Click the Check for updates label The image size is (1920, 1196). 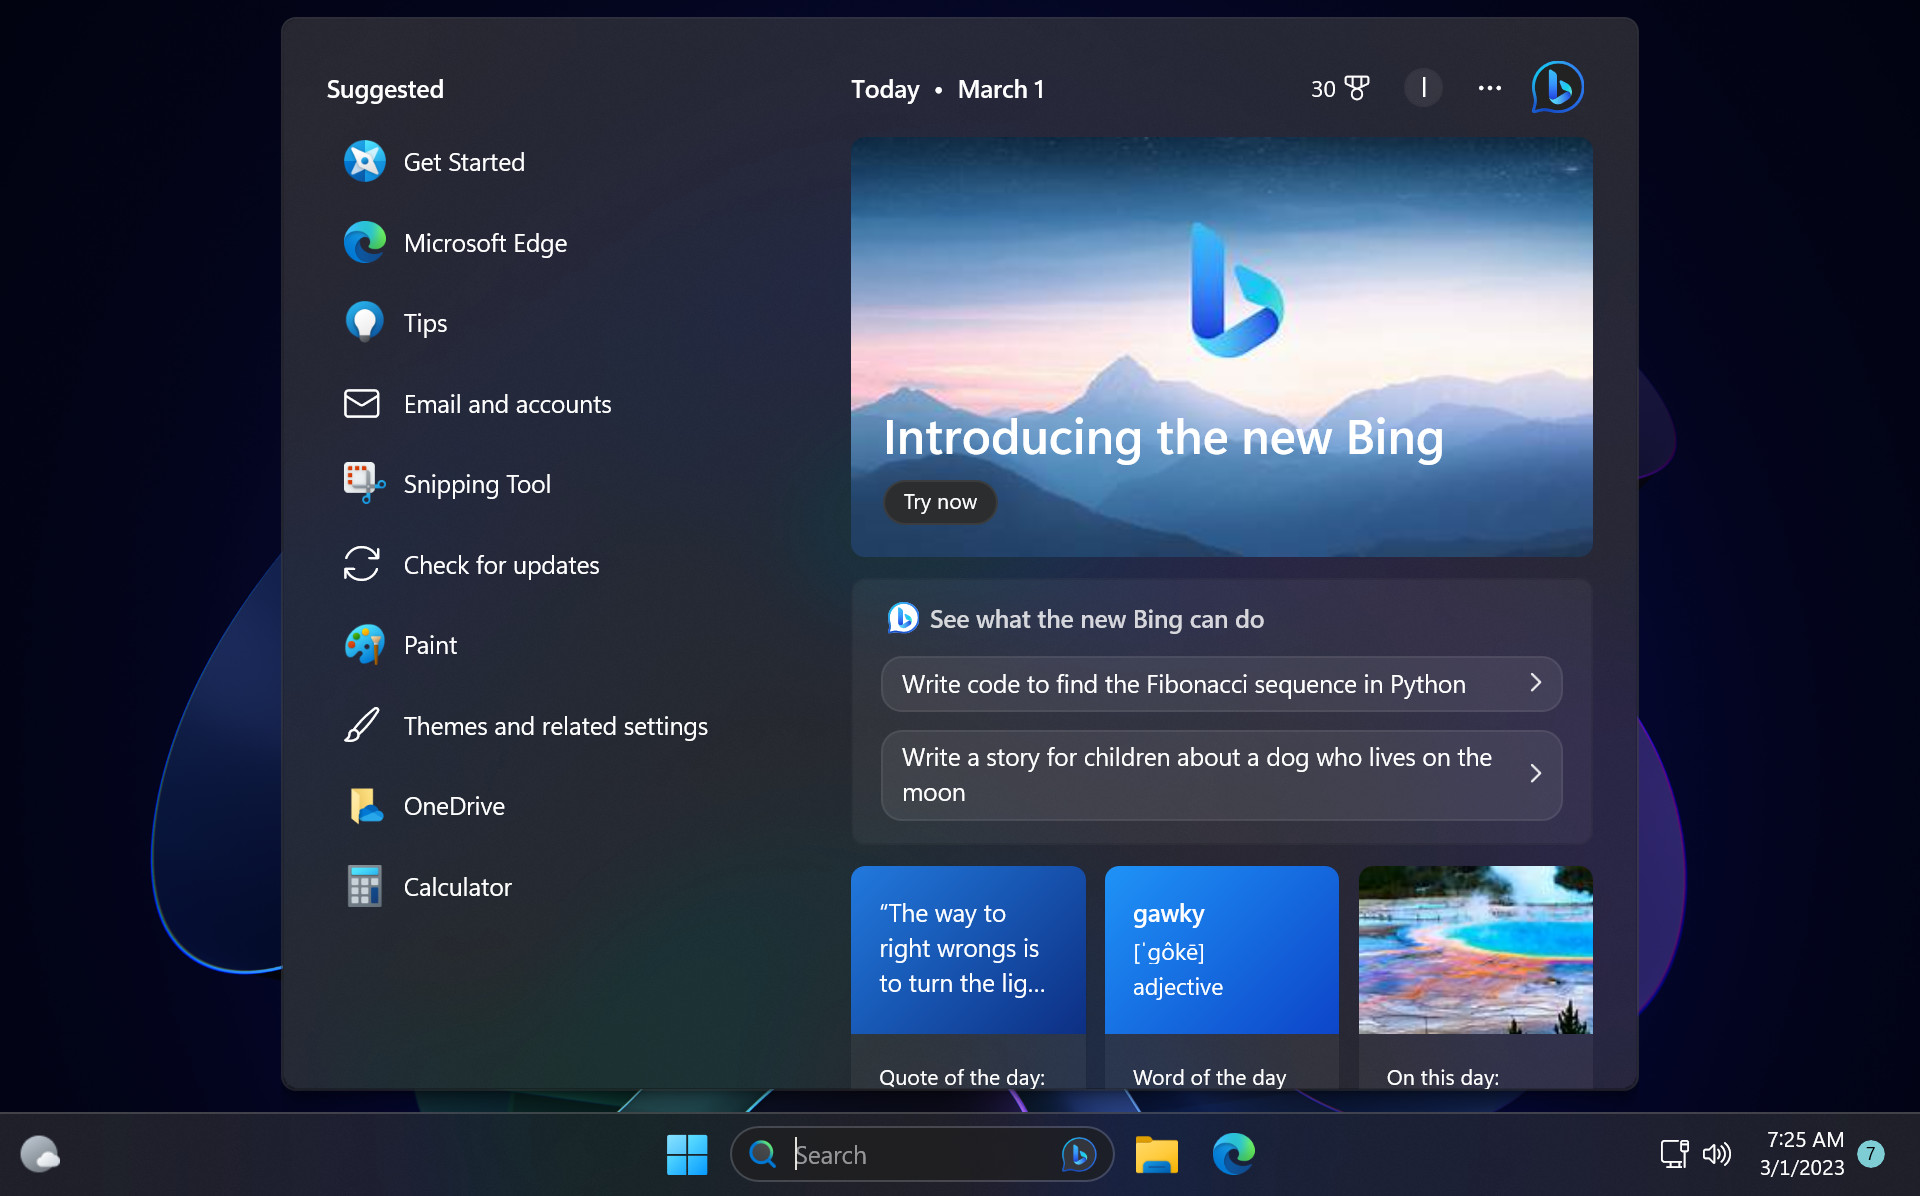[x=502, y=565]
